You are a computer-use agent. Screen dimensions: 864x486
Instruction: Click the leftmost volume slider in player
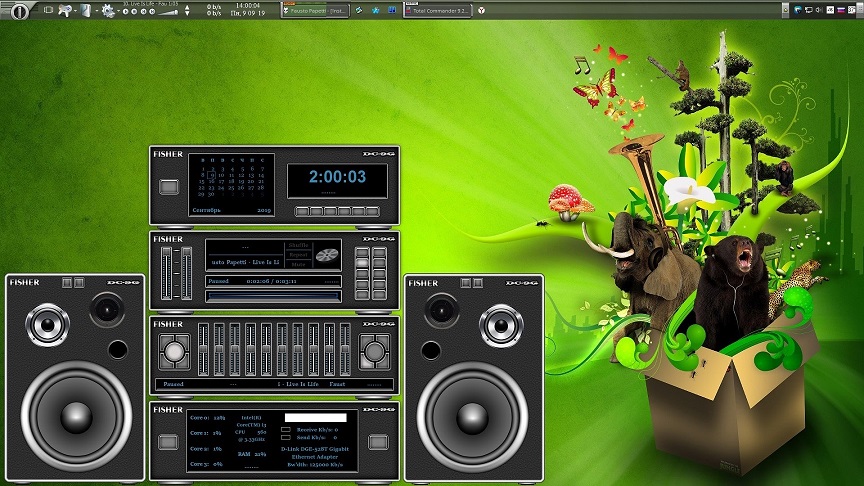(166, 271)
